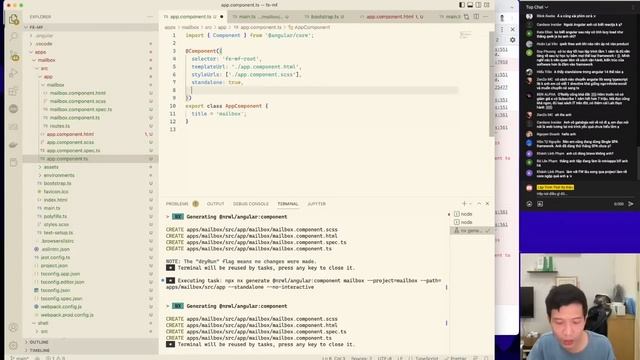The width and height of the screenshot is (640, 360).
Task: Open Run and Debug in activity bar
Action: pos(14,73)
